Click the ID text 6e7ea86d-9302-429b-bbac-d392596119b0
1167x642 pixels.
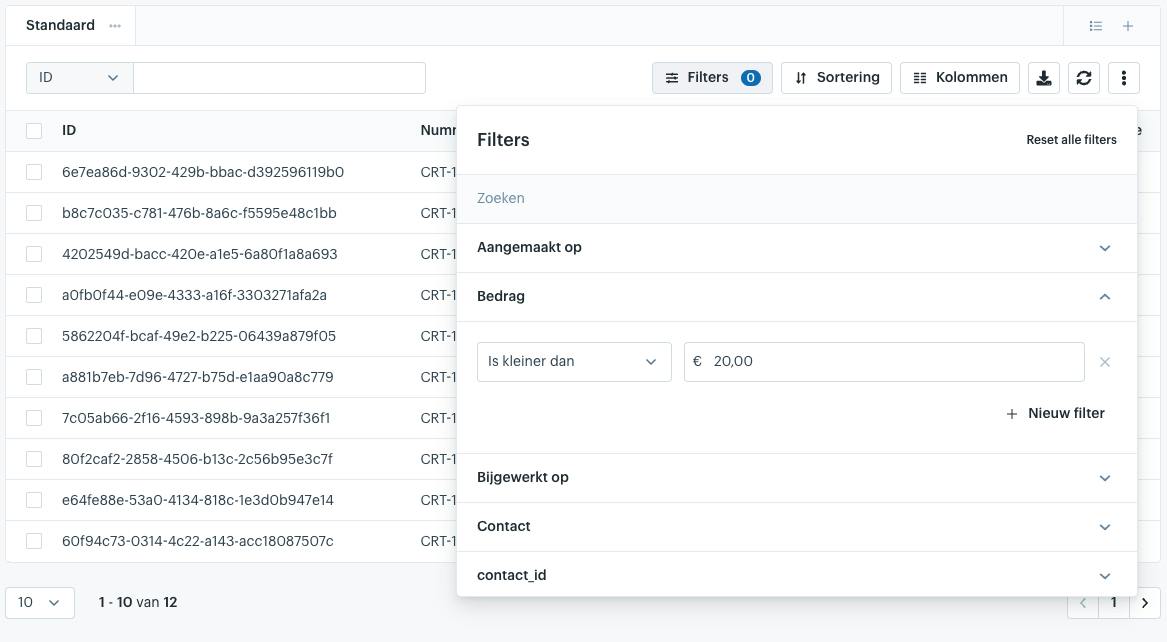[202, 172]
